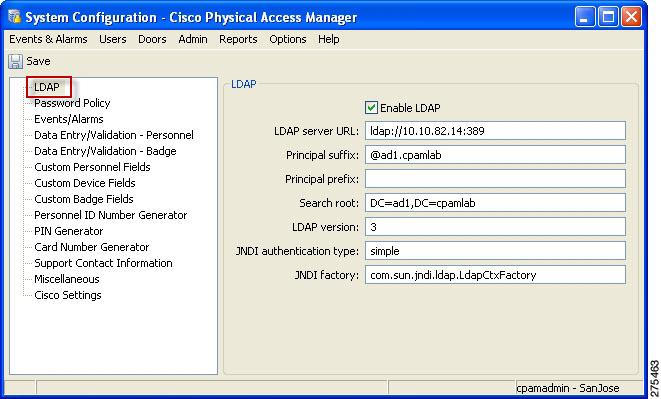Click the empty Principal prefix field

[495, 179]
